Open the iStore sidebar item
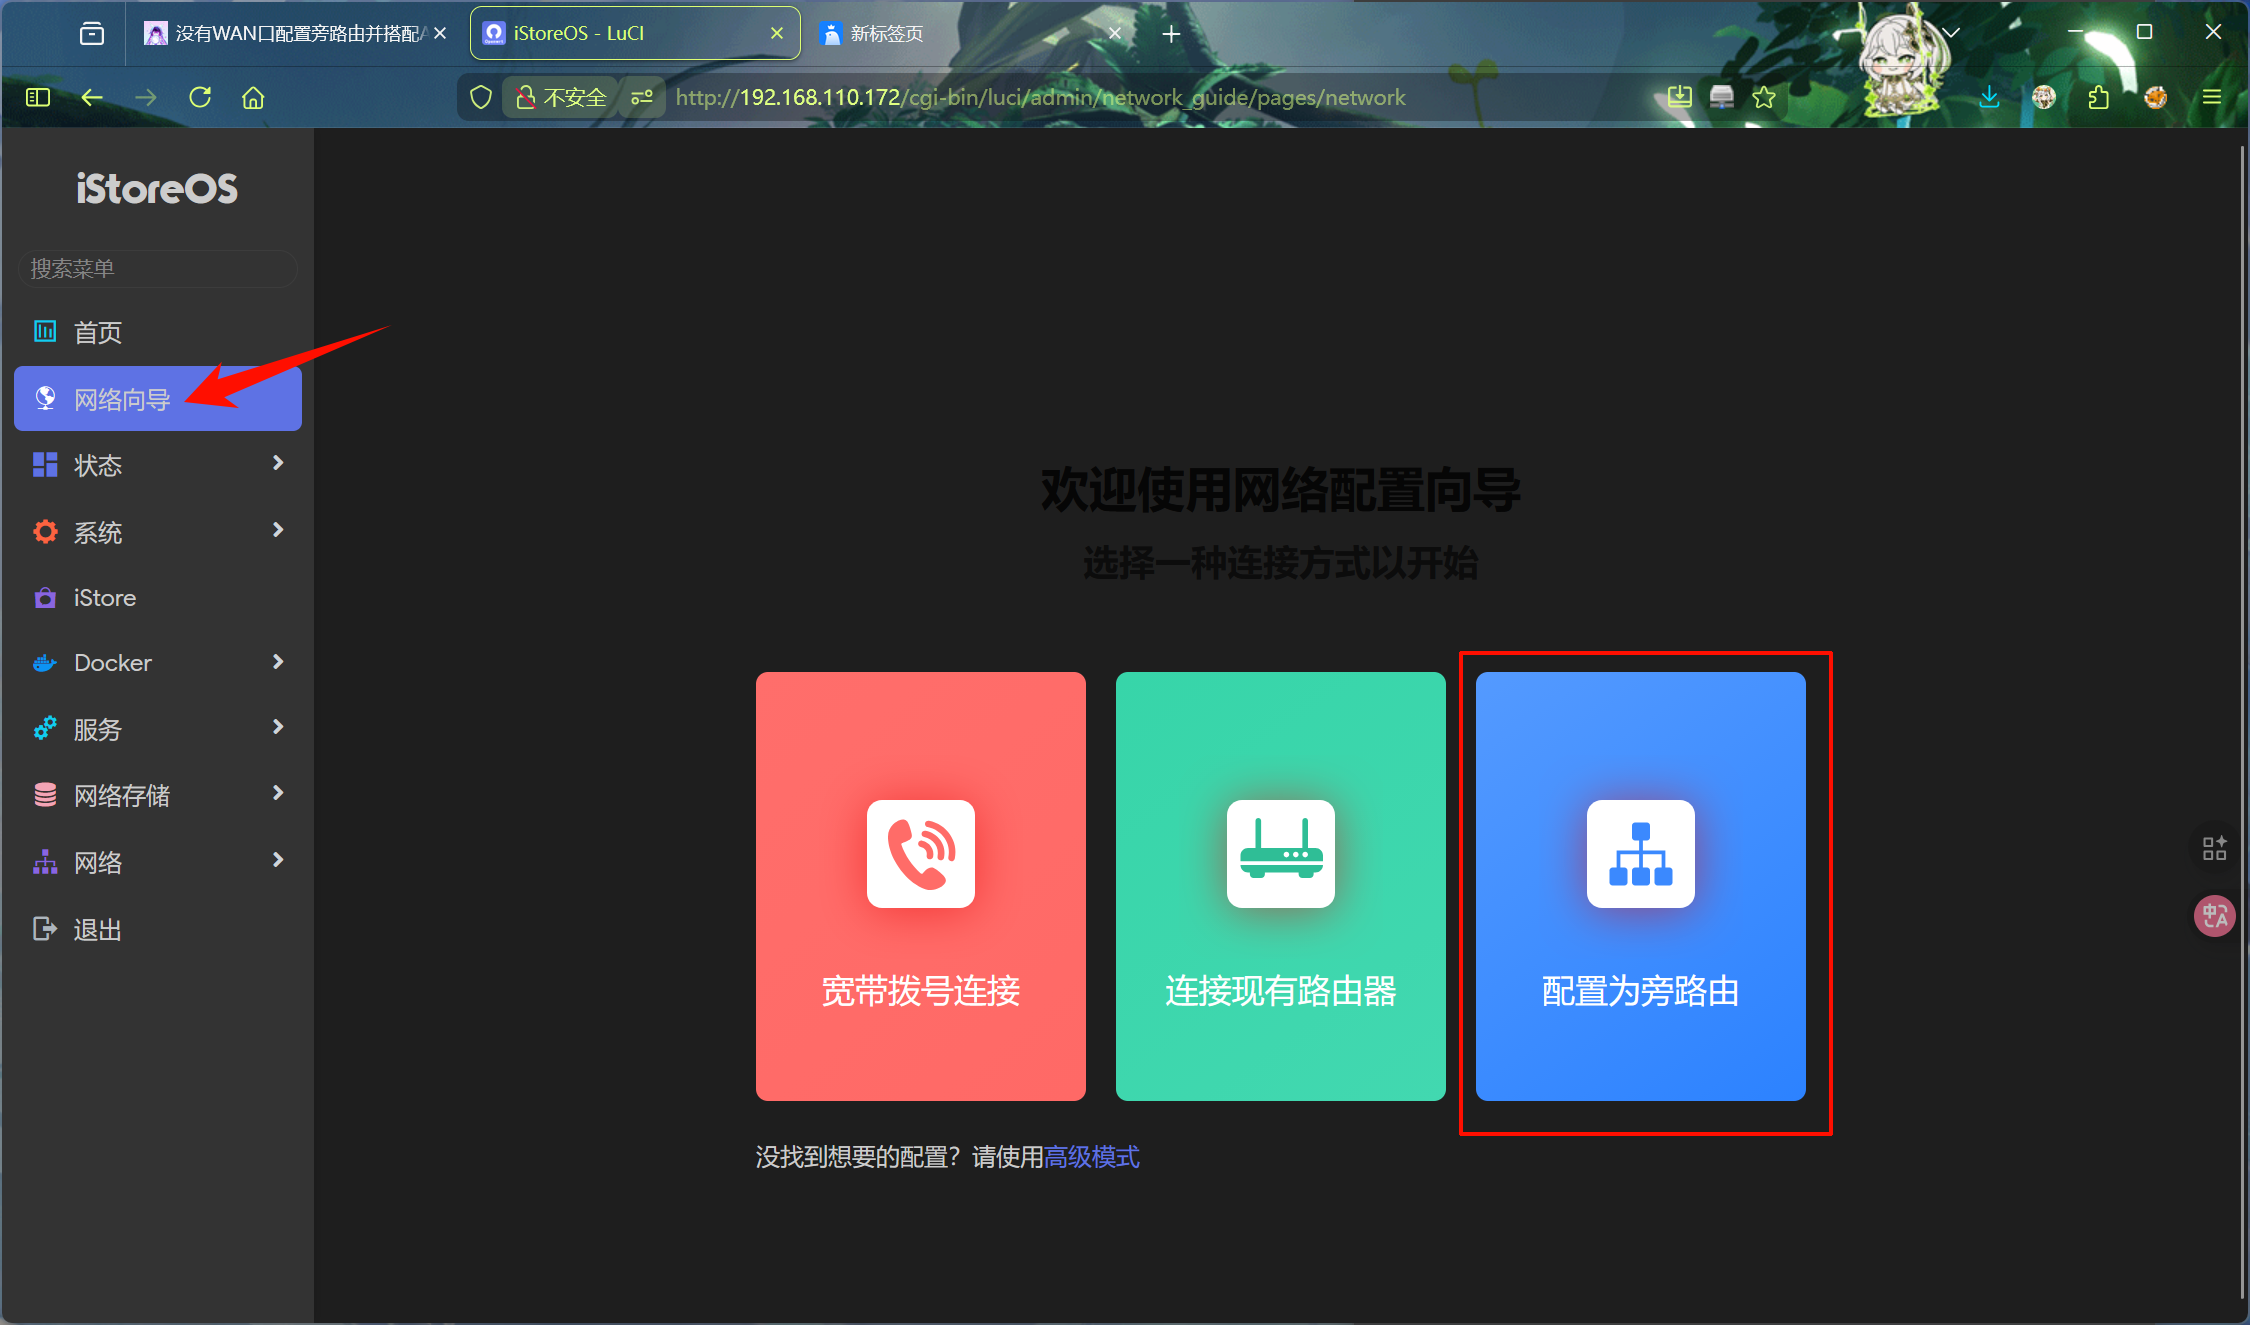Image resolution: width=2250 pixels, height=1325 pixels. (105, 598)
